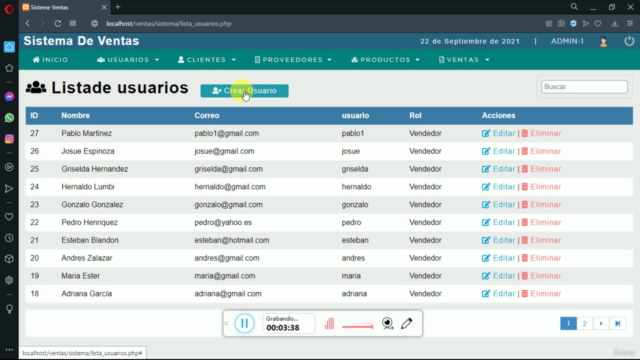This screenshot has width=640, height=360.
Task: Click the Opera sidebar home icon
Action: point(9,47)
